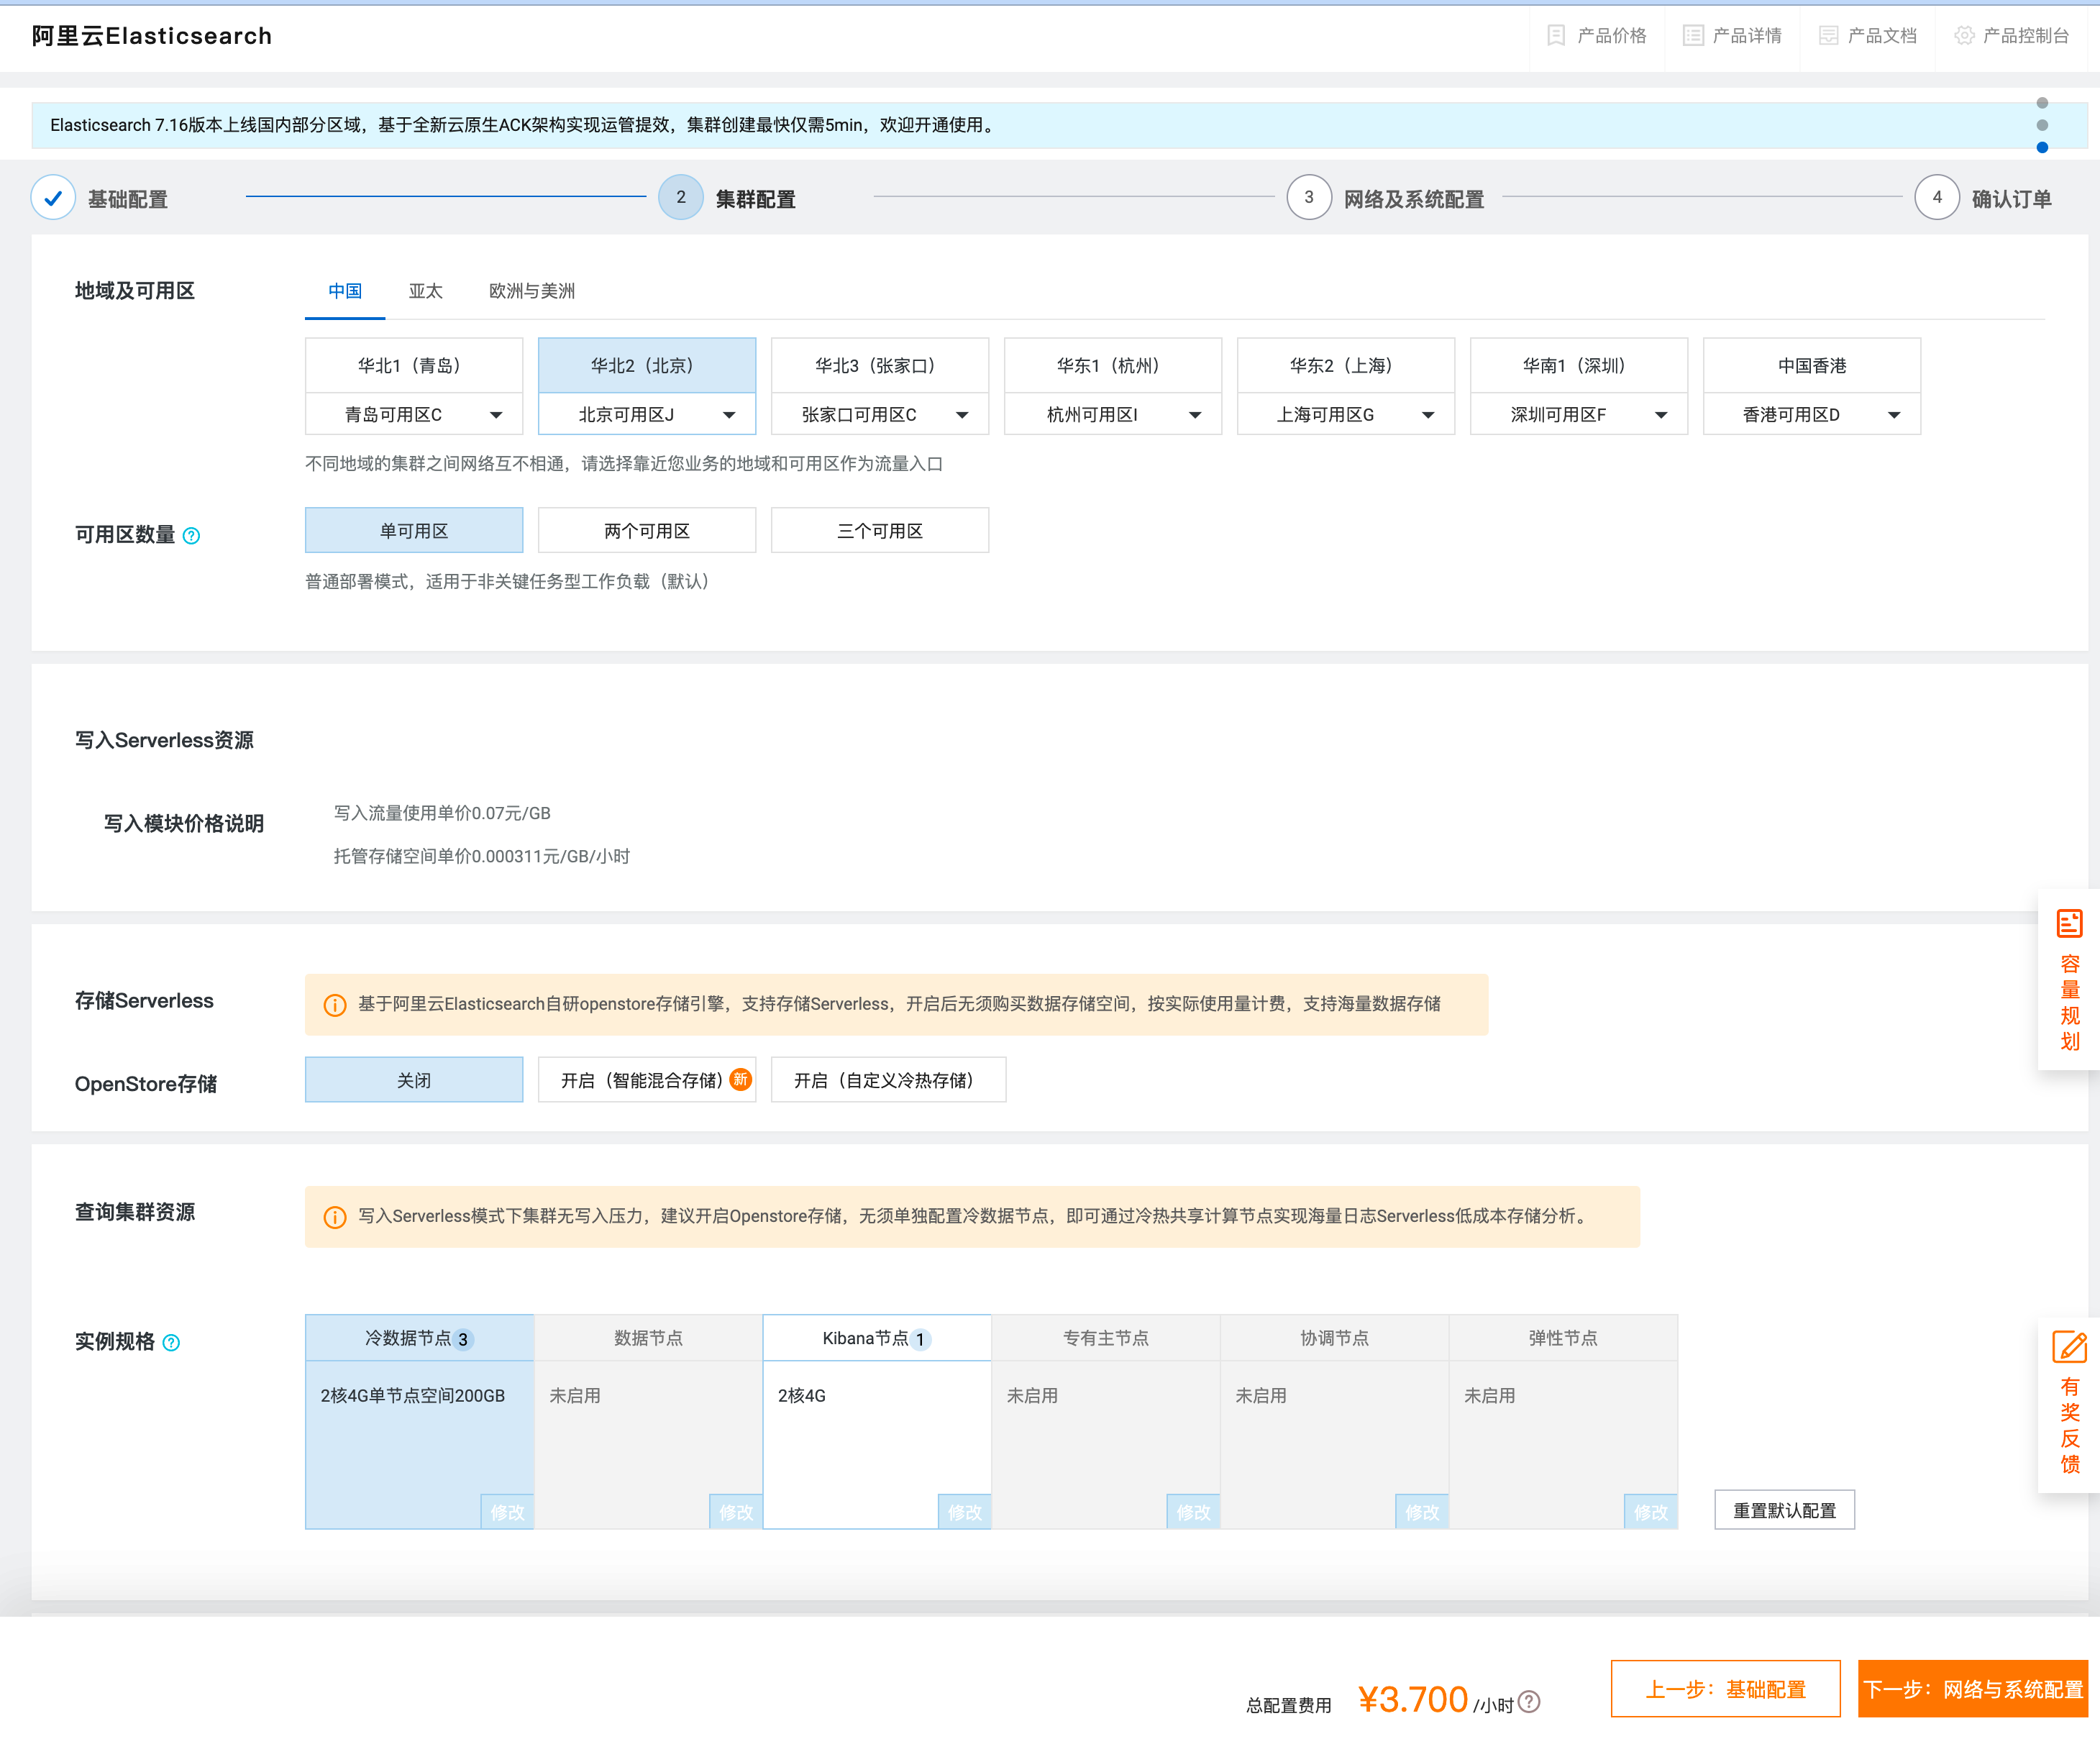
Task: Open 产品文档 documentation icon
Action: tap(1828, 36)
